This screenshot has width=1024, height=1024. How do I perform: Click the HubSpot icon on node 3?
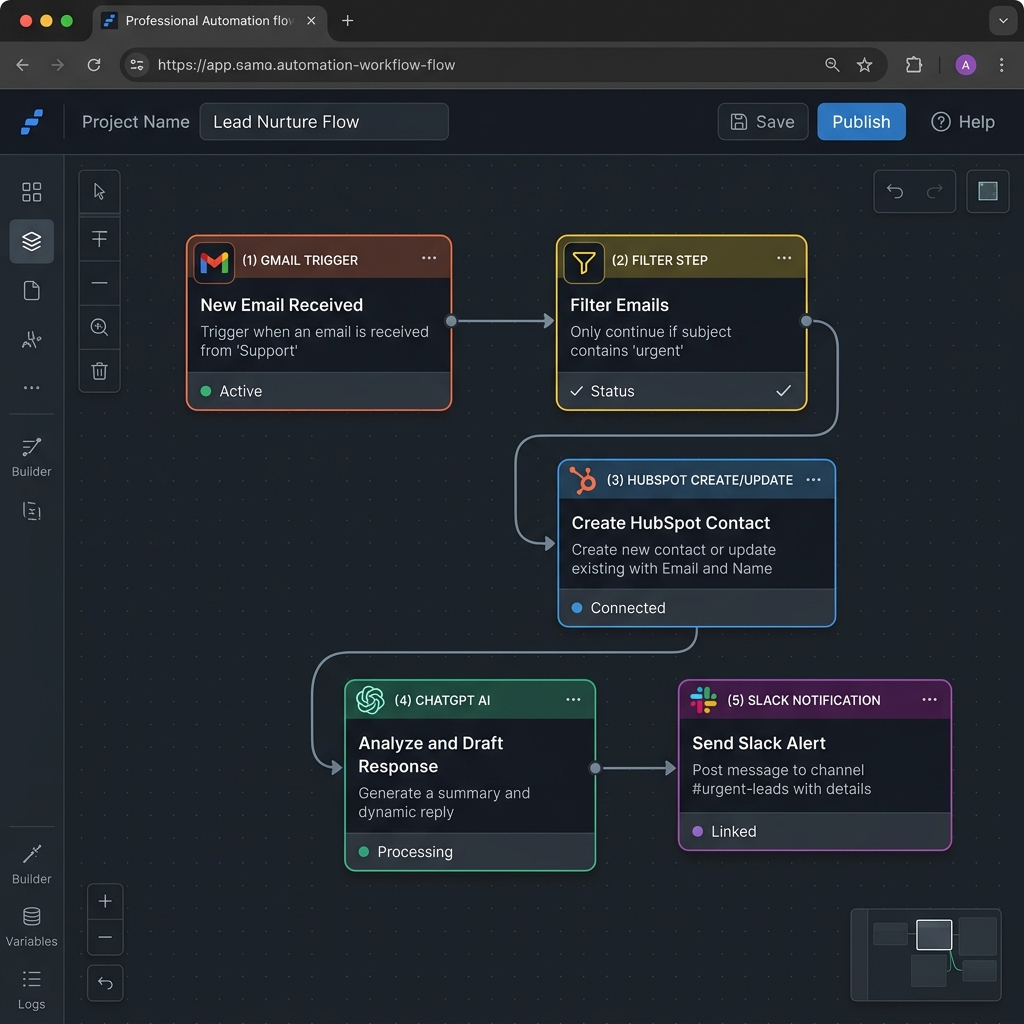click(x=583, y=480)
